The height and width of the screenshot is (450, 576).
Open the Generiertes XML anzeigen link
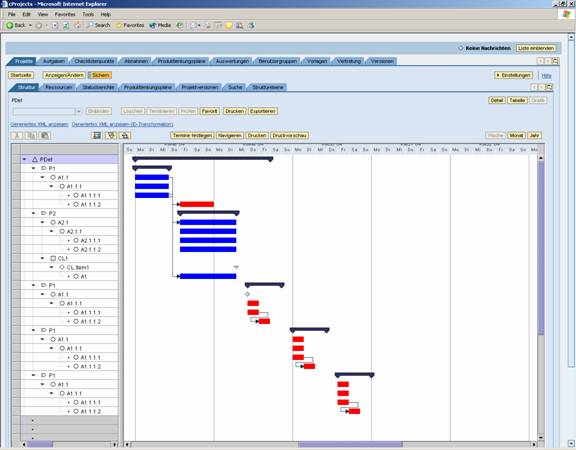39,125
